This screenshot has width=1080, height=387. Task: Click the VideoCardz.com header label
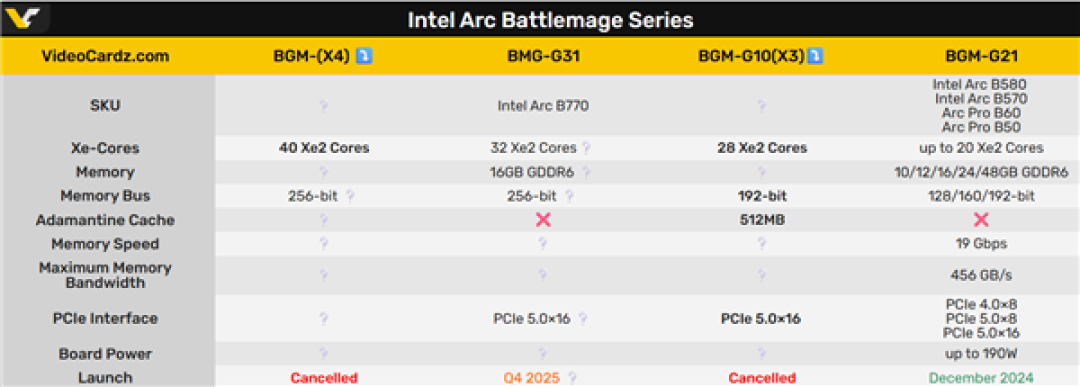[105, 56]
